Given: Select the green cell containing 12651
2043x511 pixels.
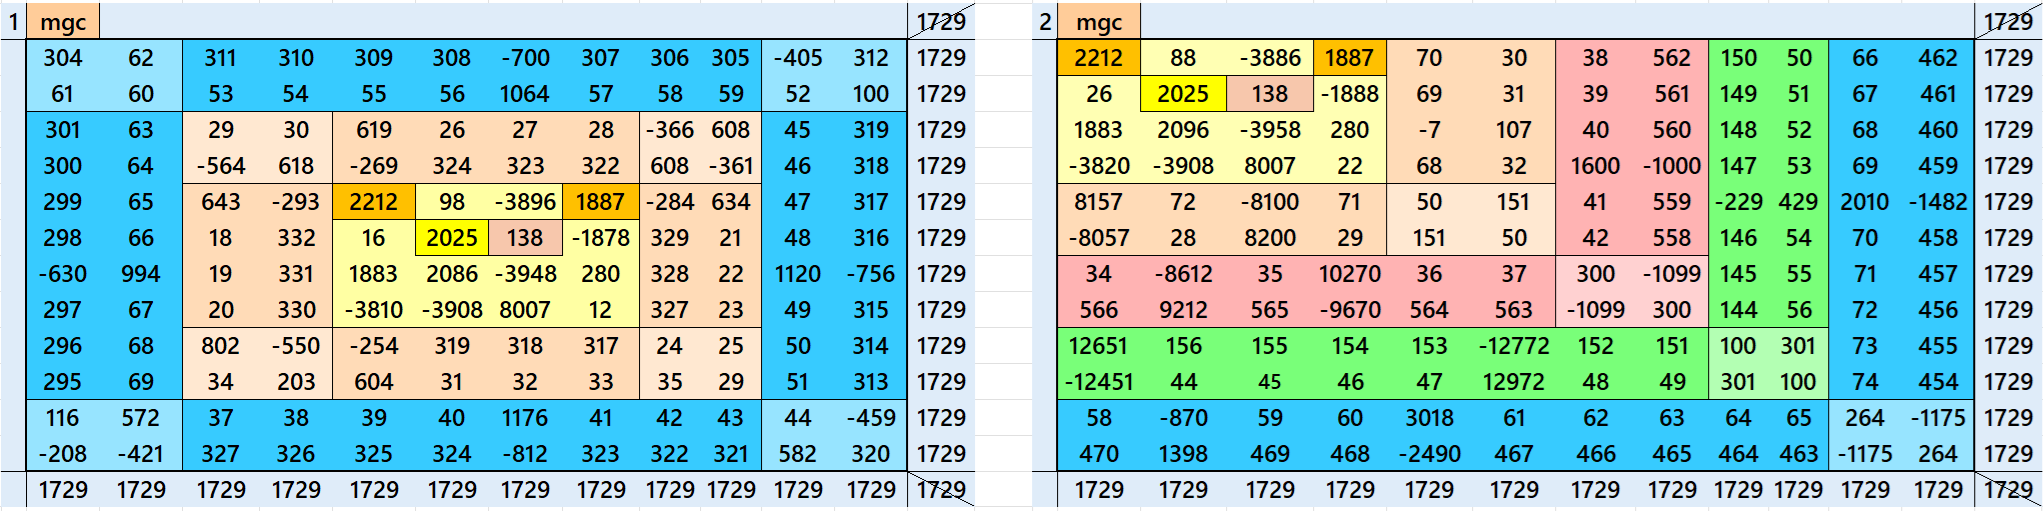Looking at the screenshot, I should pos(1098,346).
